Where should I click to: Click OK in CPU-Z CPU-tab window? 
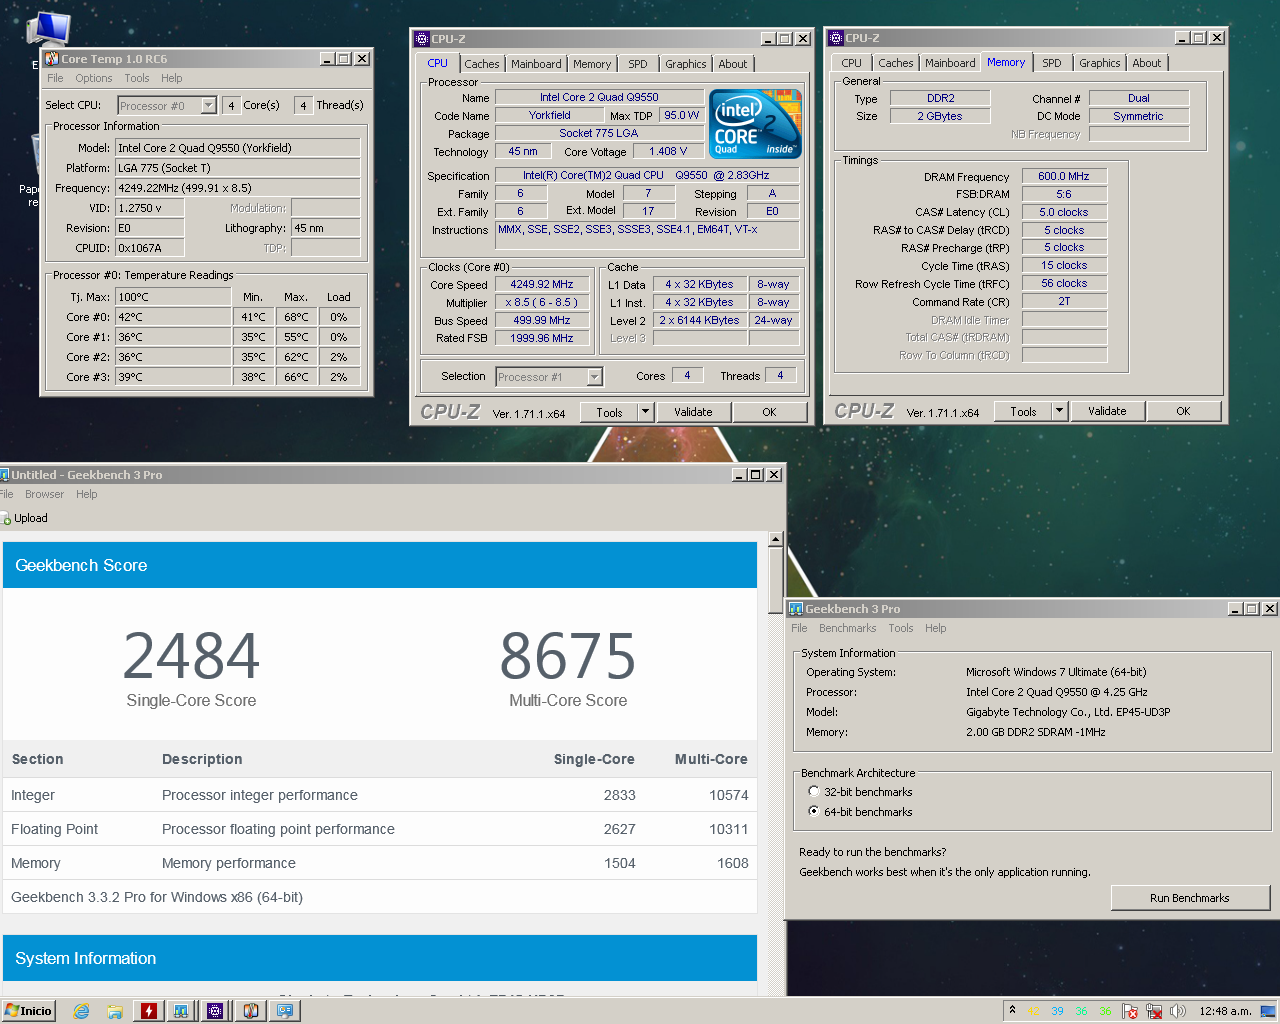[x=769, y=412]
